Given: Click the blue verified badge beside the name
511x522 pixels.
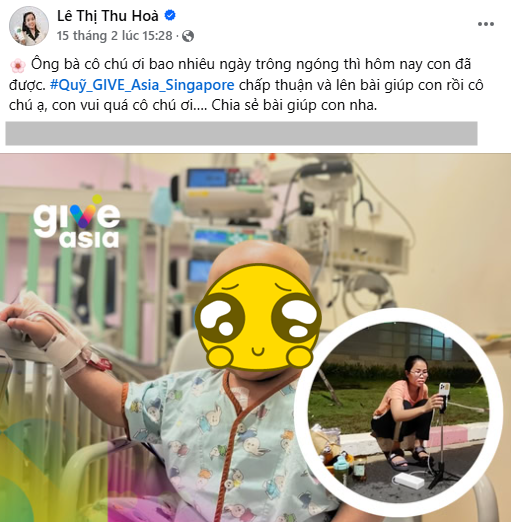Looking at the screenshot, I should click(170, 15).
